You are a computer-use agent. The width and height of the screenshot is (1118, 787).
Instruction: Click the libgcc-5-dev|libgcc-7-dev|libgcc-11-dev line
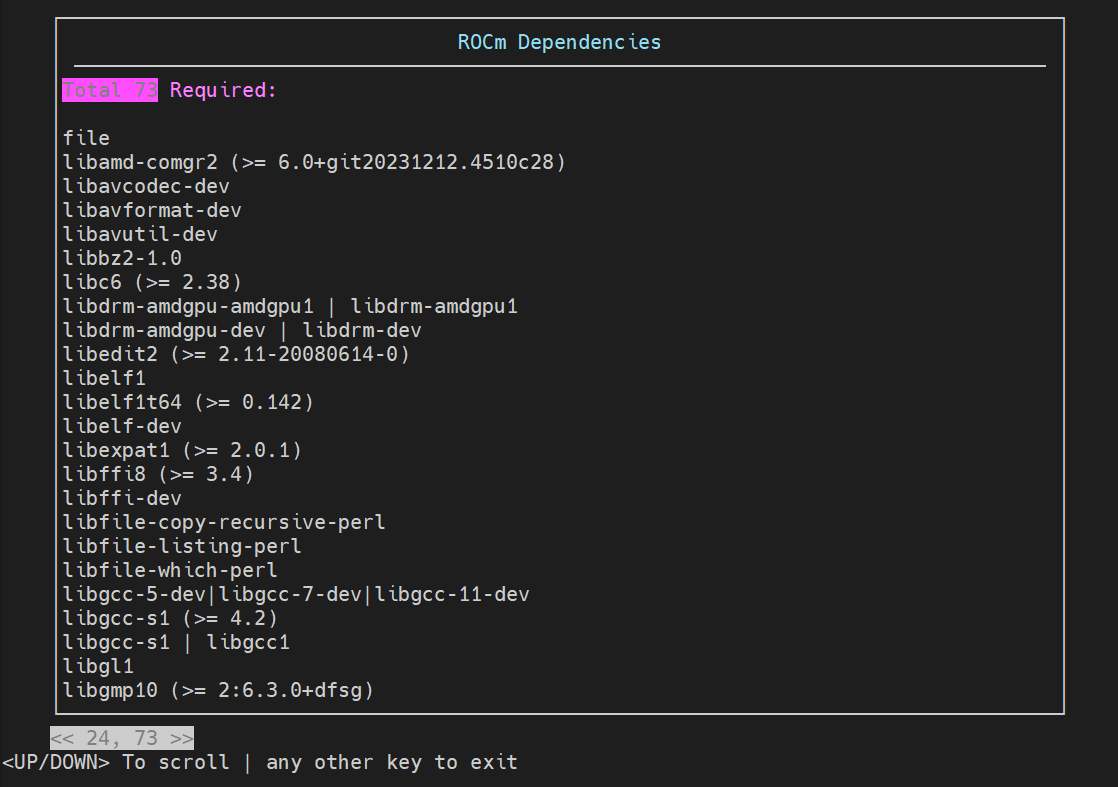pos(297,595)
